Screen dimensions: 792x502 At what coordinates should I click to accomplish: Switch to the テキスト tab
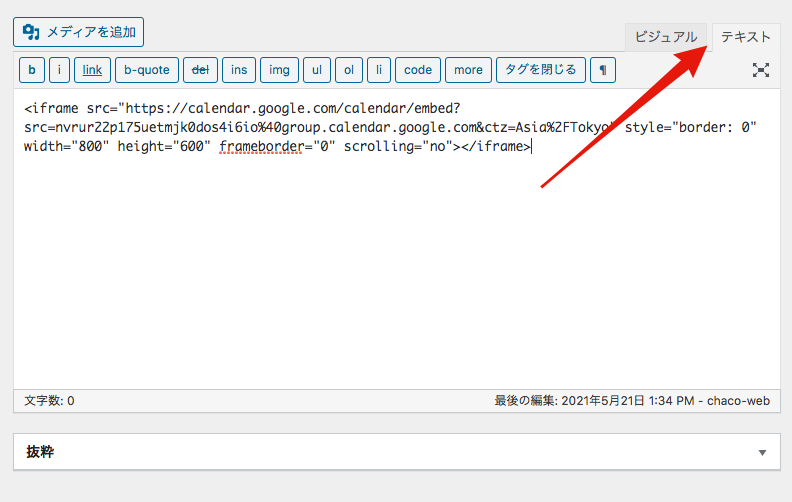coord(746,37)
